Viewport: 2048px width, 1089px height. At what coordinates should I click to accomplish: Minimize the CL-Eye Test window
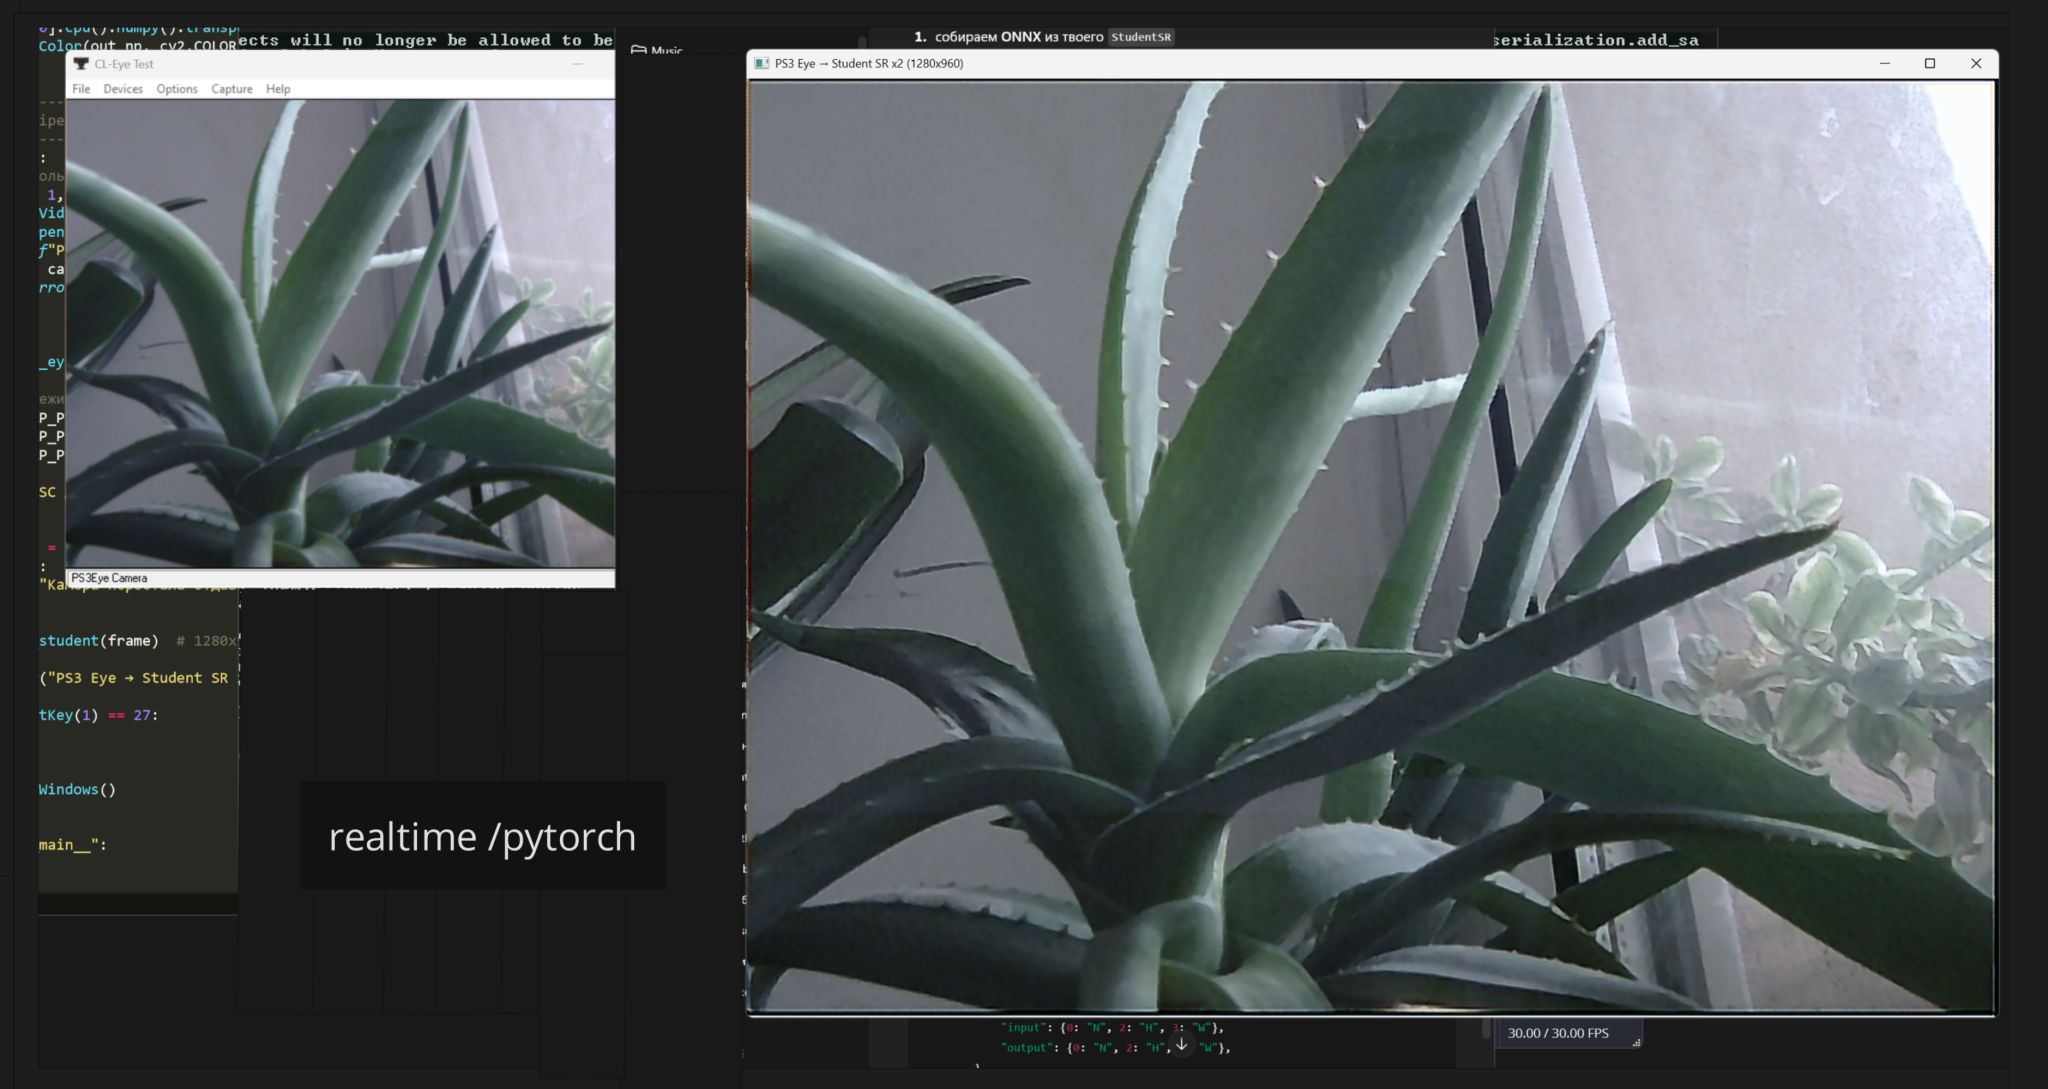pyautogui.click(x=578, y=63)
